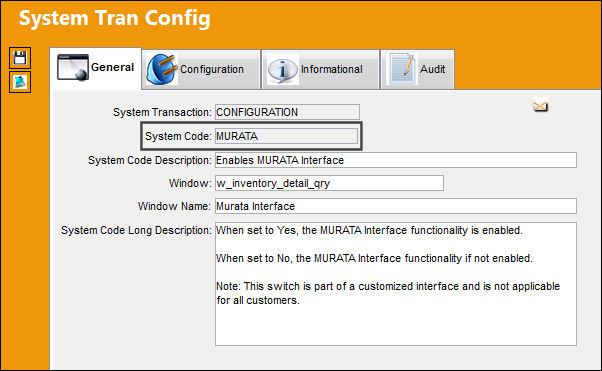Click the System Tran Config title
Viewport: 602px width, 371px height.
pyautogui.click(x=115, y=18)
